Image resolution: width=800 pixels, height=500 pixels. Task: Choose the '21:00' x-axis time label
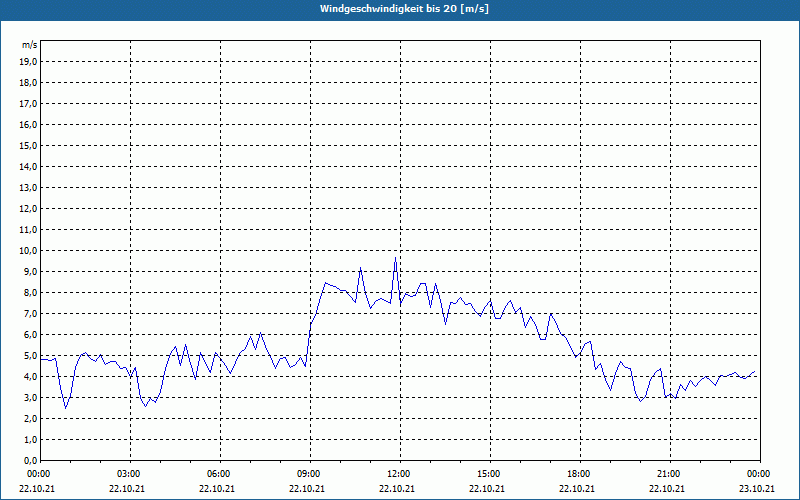pyautogui.click(x=670, y=474)
